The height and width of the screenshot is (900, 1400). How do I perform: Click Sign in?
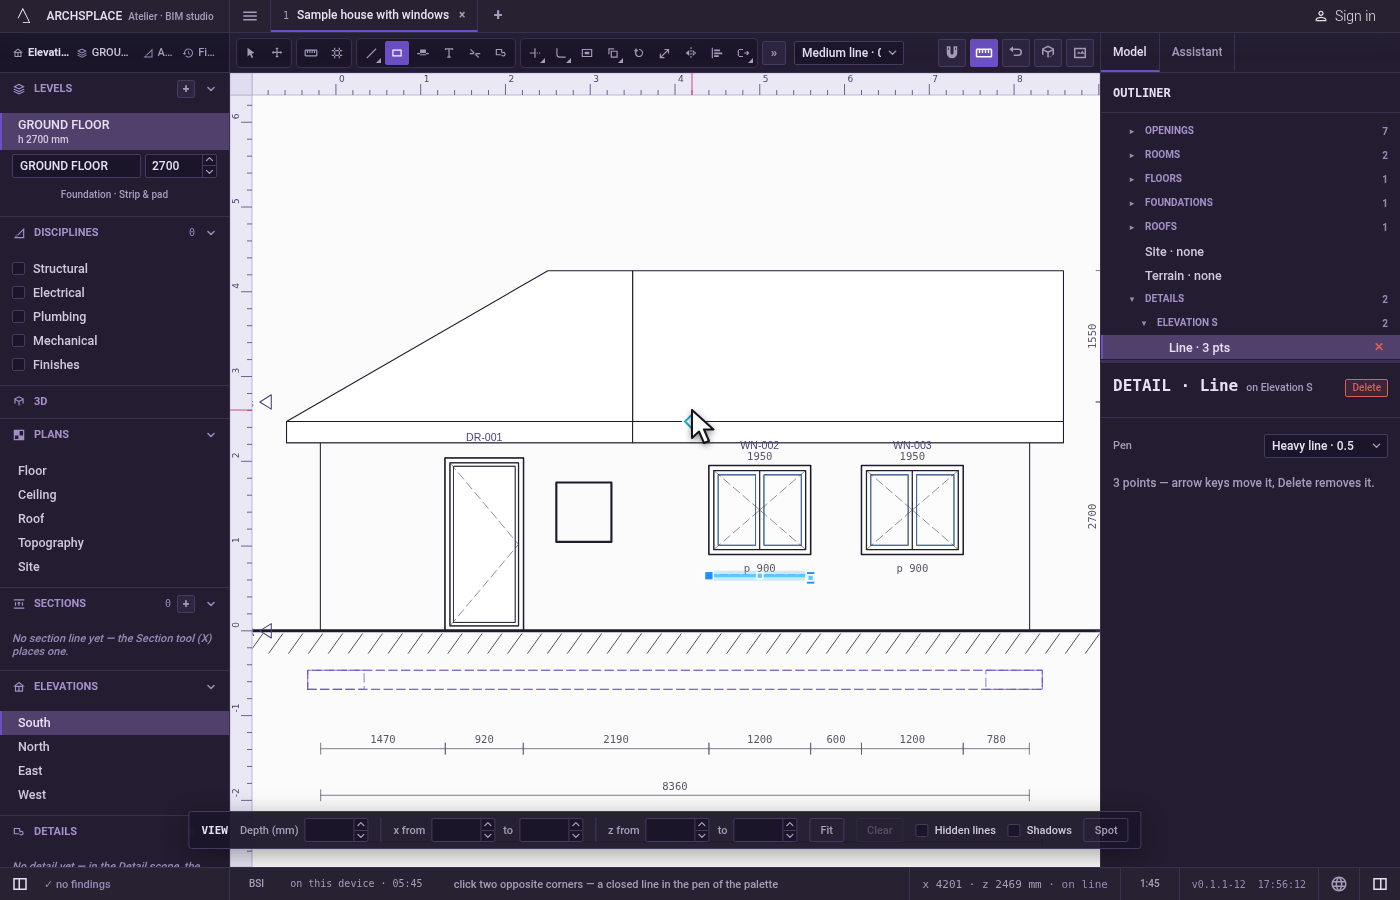click(1345, 16)
